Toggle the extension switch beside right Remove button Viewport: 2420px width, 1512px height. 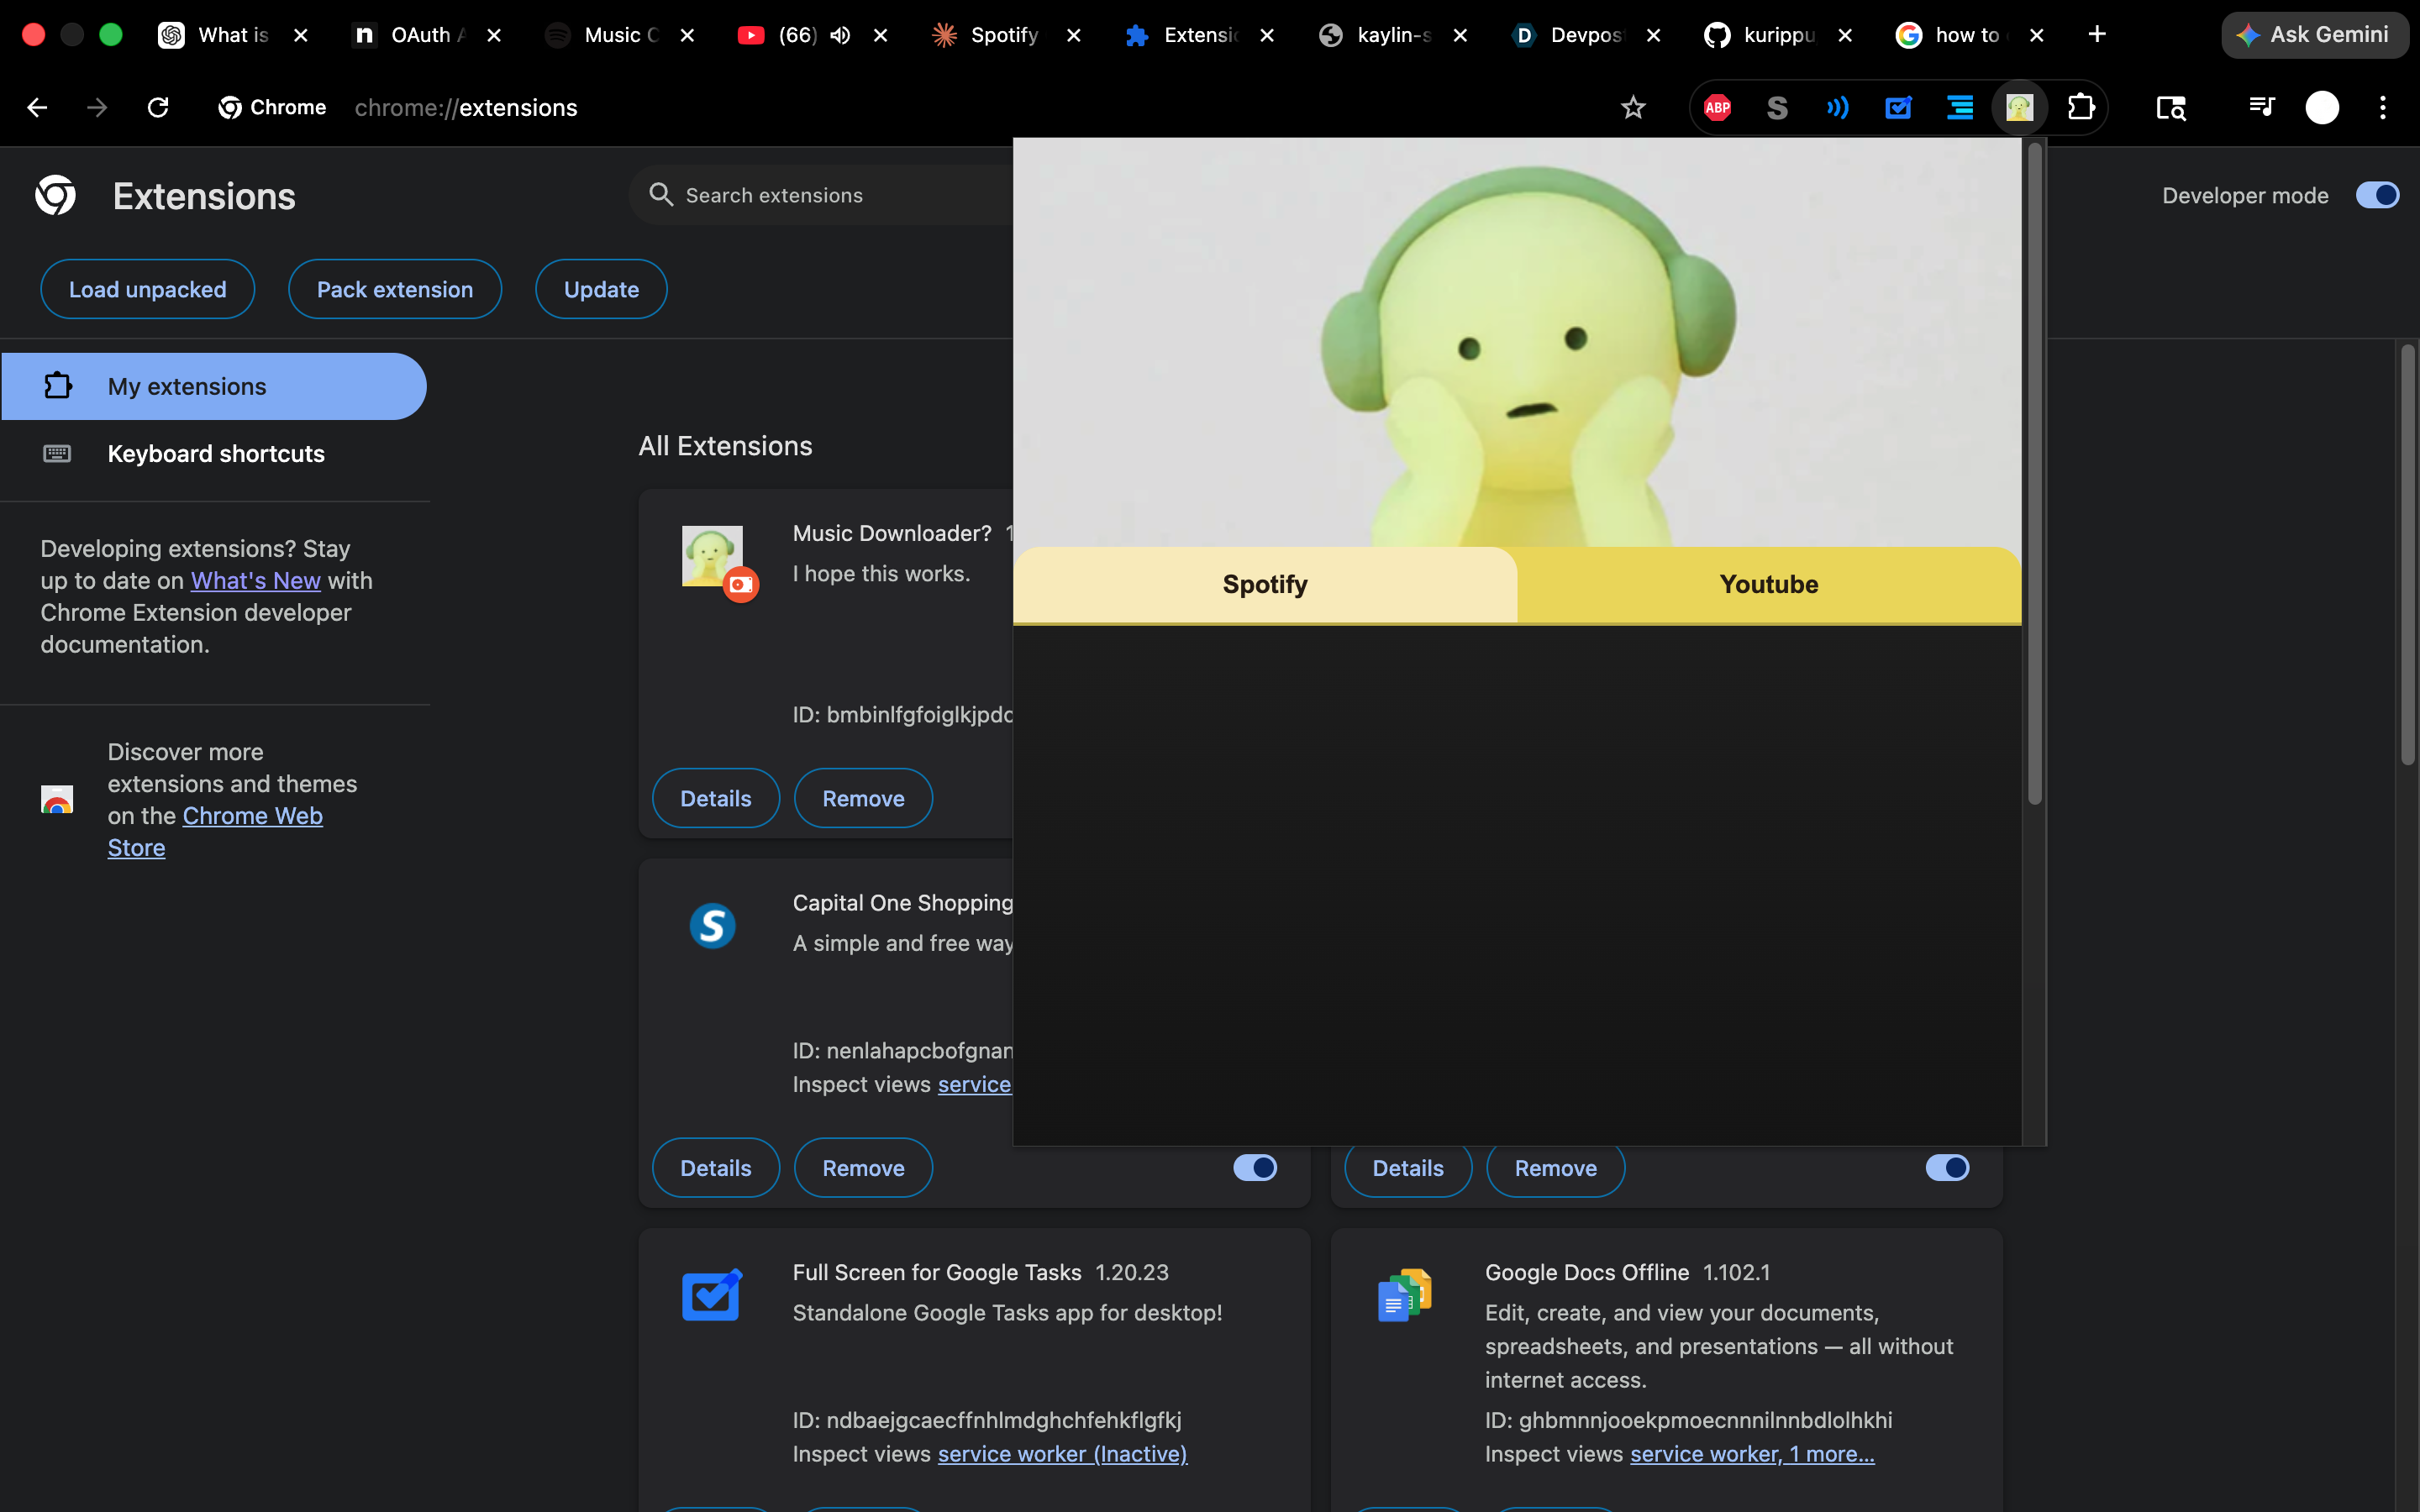[1947, 1167]
